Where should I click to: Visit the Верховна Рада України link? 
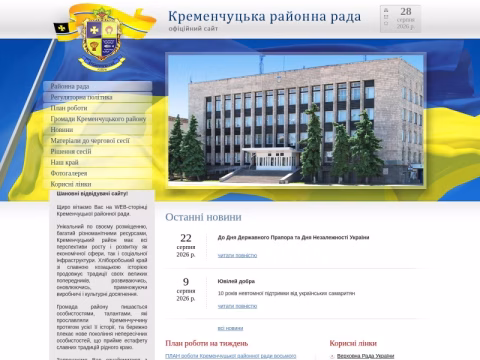tap(365, 356)
